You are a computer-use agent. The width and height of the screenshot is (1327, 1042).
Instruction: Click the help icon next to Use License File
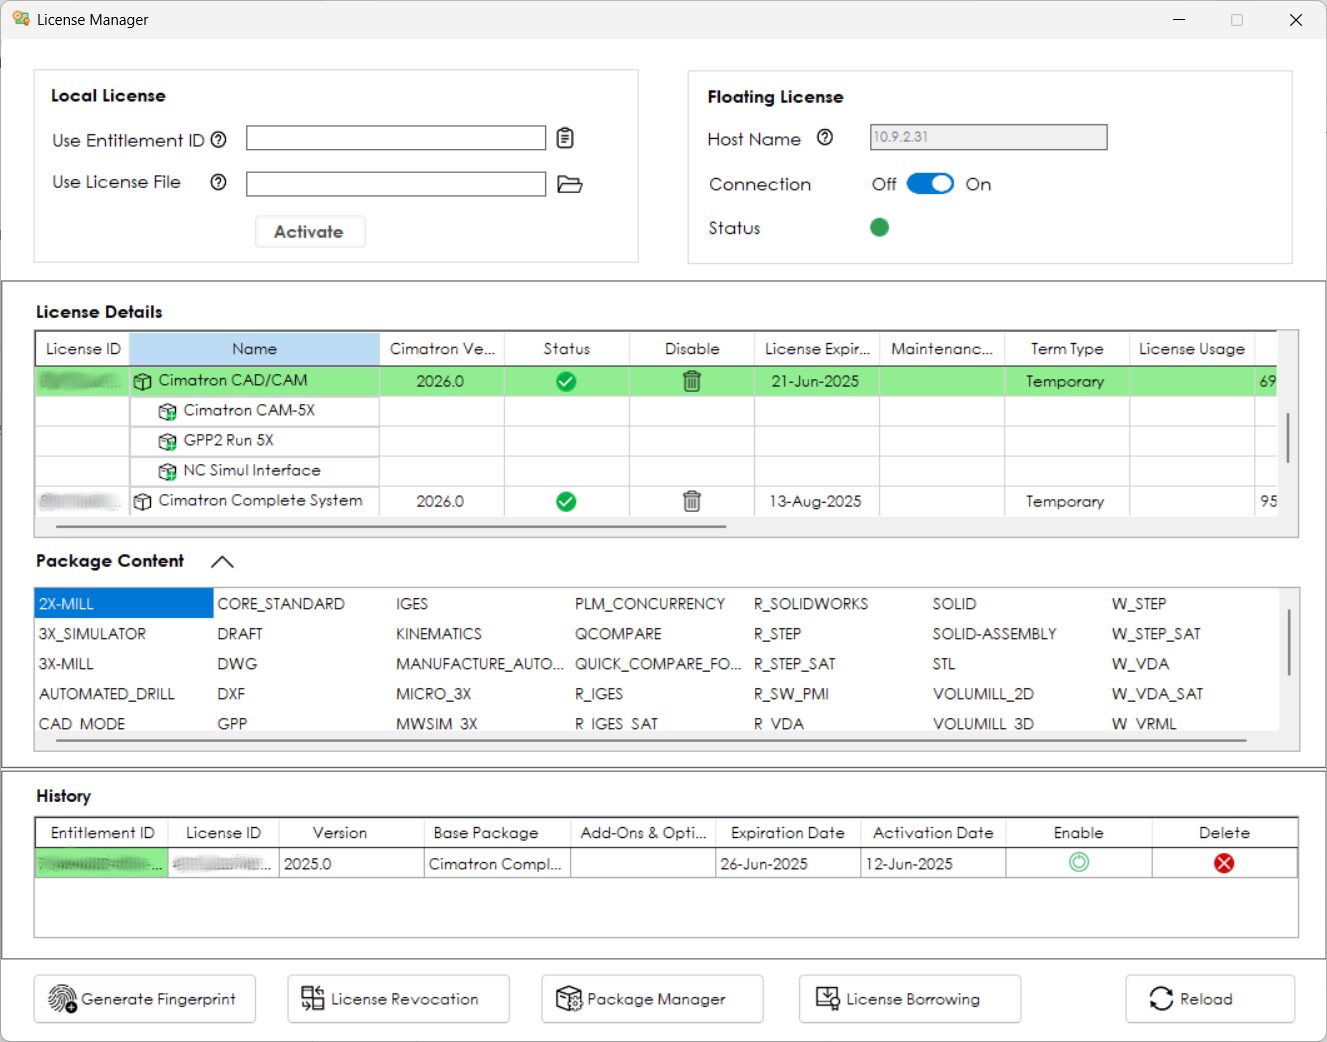tap(219, 182)
